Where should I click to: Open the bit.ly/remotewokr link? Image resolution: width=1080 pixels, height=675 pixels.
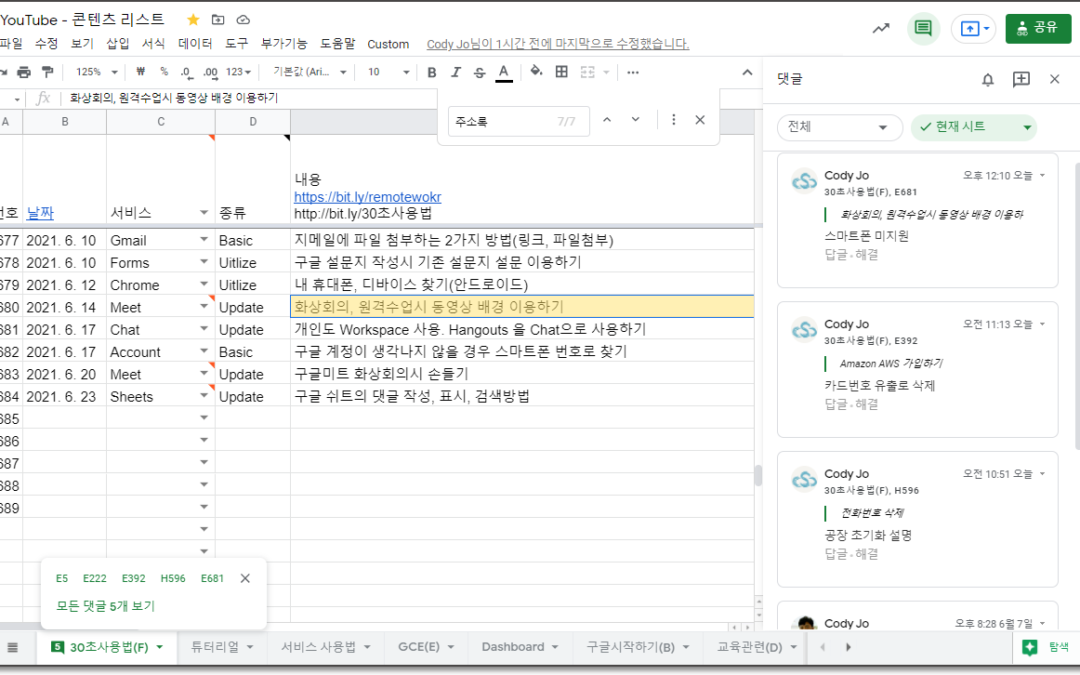point(367,197)
